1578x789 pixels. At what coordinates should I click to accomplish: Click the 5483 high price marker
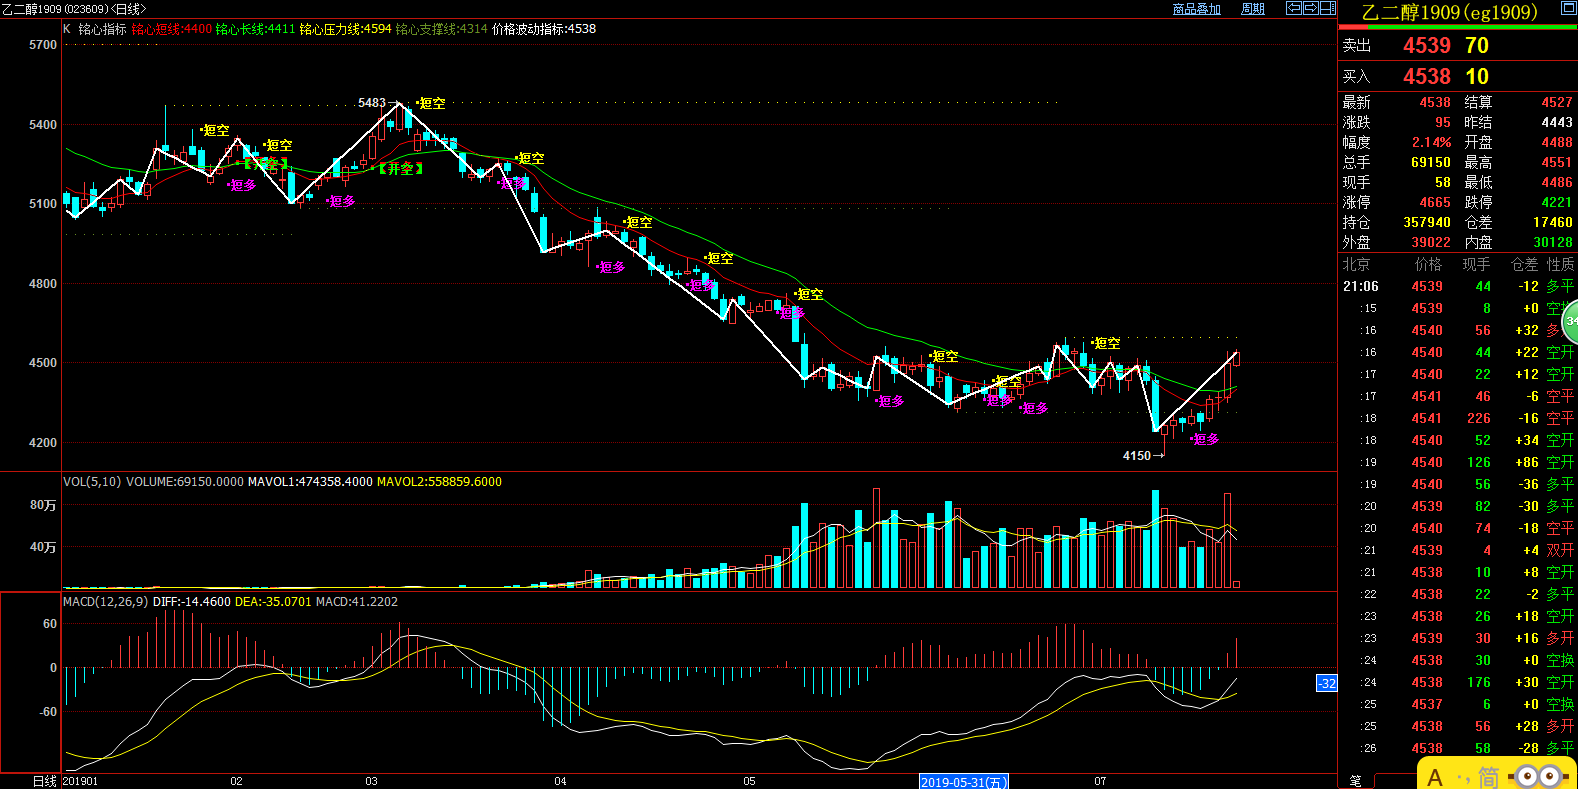(x=372, y=103)
